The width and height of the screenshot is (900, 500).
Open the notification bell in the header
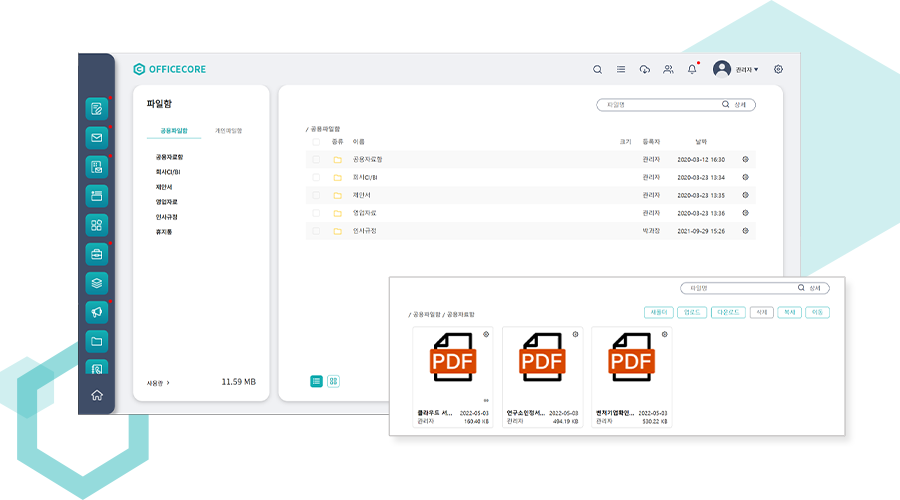point(692,69)
